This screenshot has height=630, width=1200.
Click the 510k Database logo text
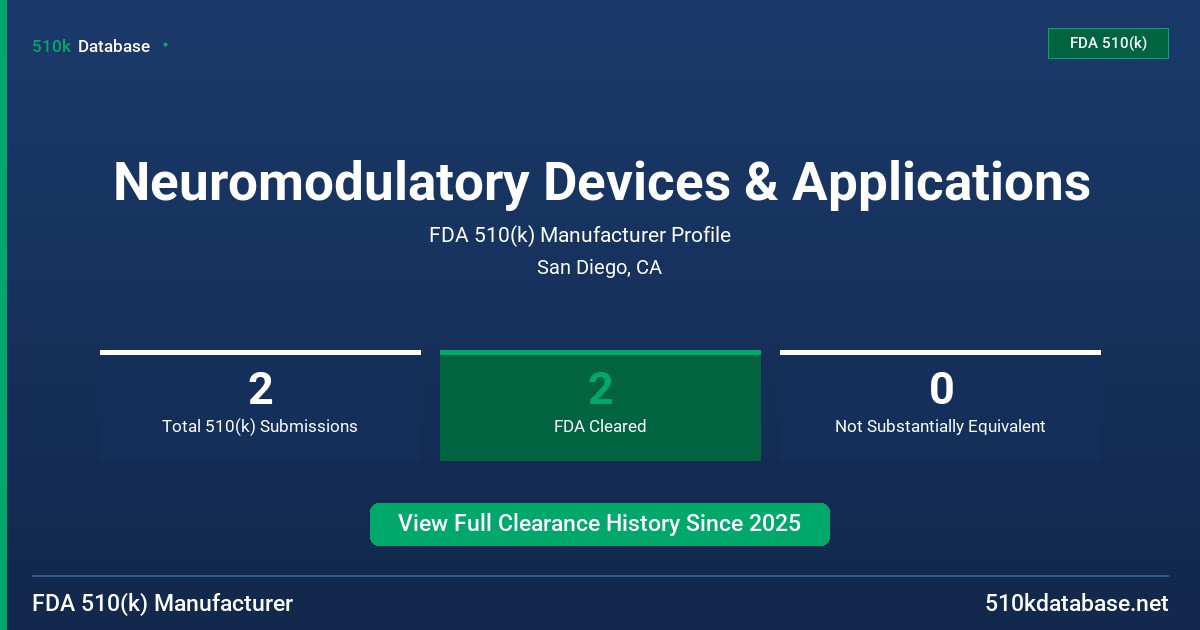point(91,46)
